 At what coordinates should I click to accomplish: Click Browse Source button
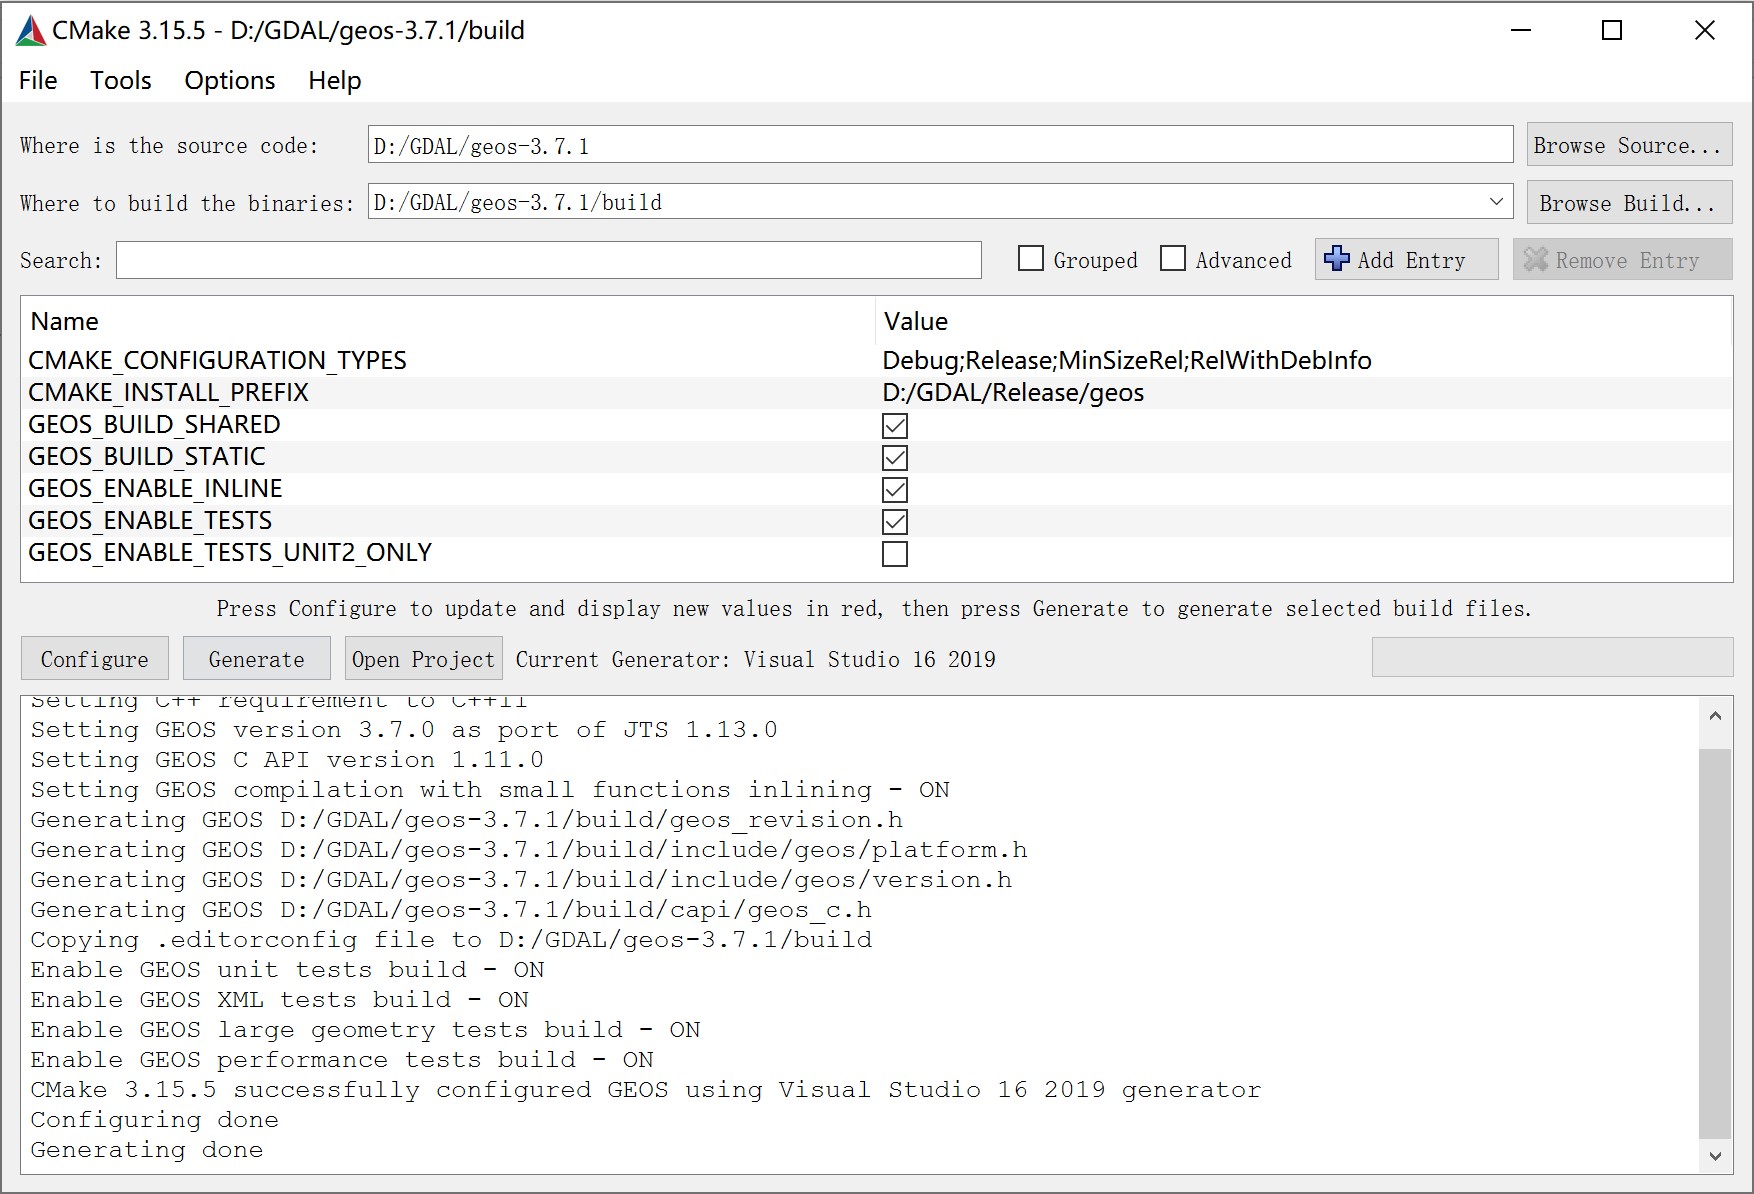pyautogui.click(x=1629, y=145)
